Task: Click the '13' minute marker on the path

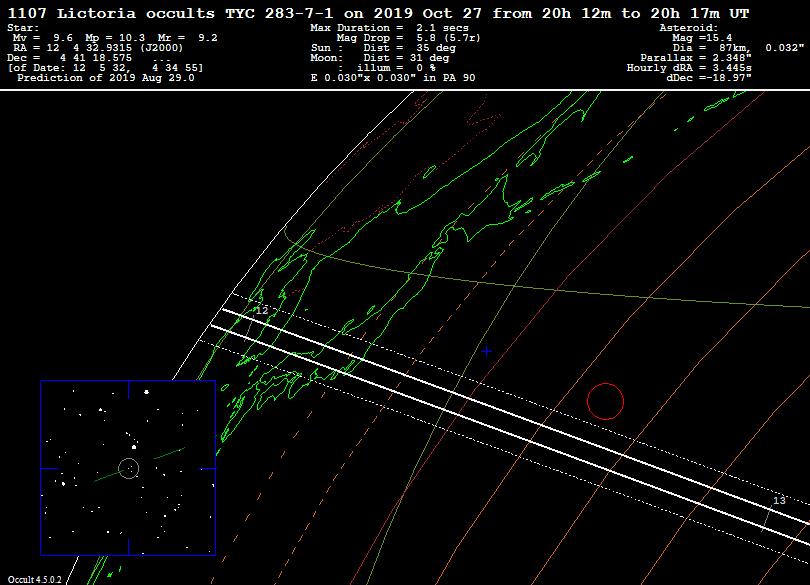Action: point(779,500)
